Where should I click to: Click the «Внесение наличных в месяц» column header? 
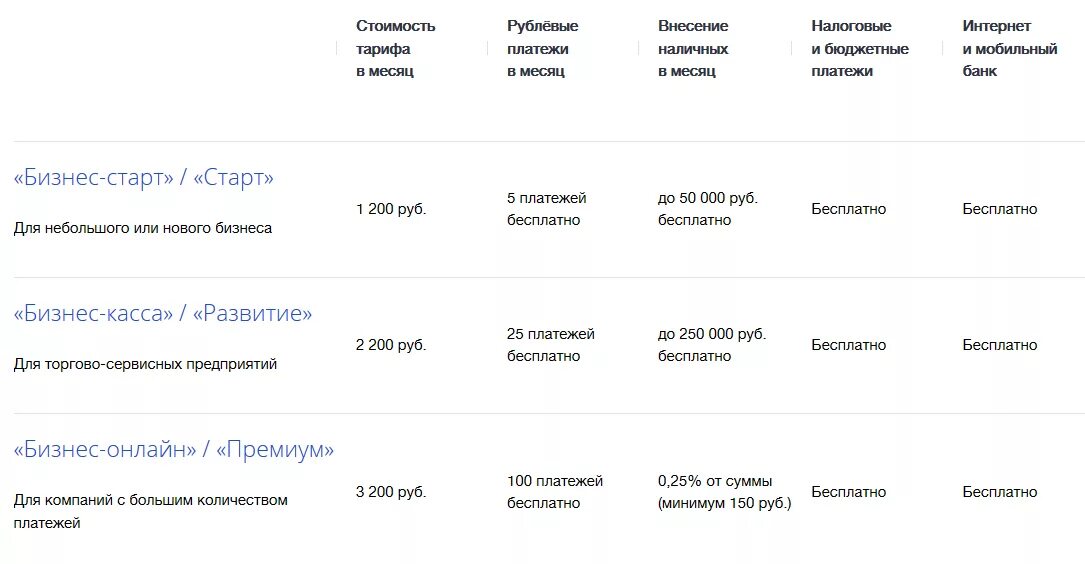coord(693,48)
